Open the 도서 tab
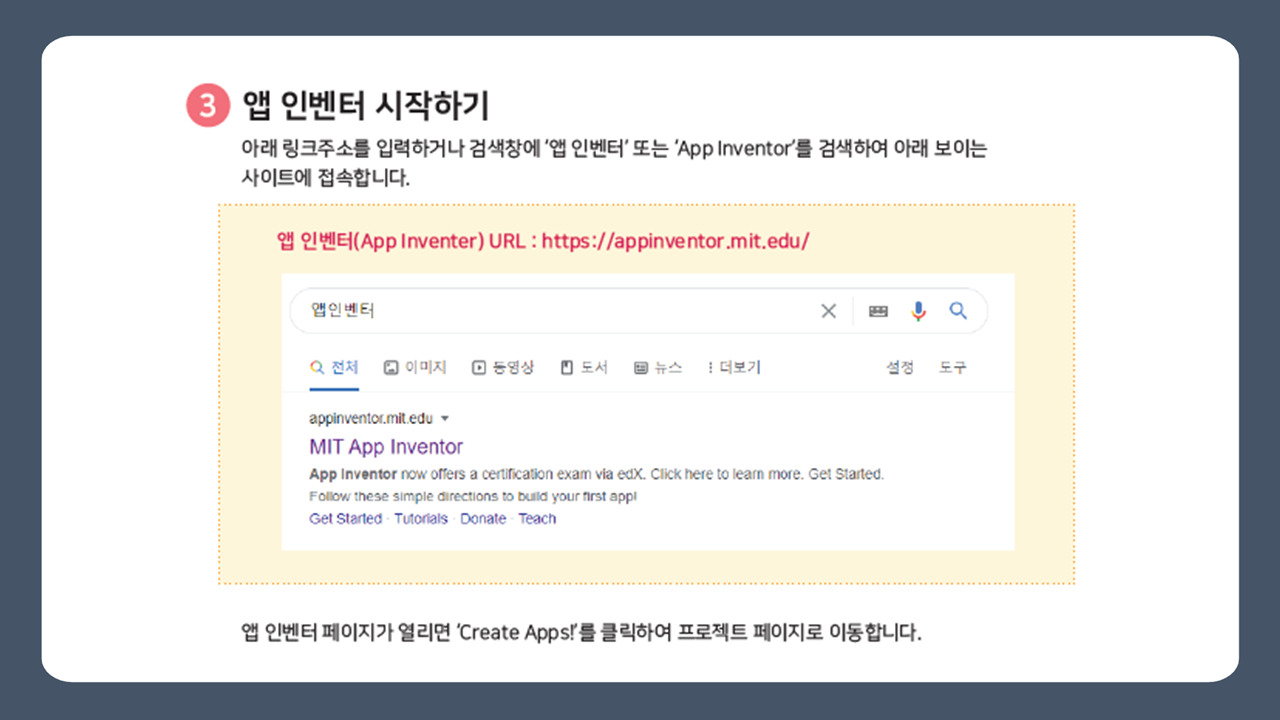 coord(584,367)
